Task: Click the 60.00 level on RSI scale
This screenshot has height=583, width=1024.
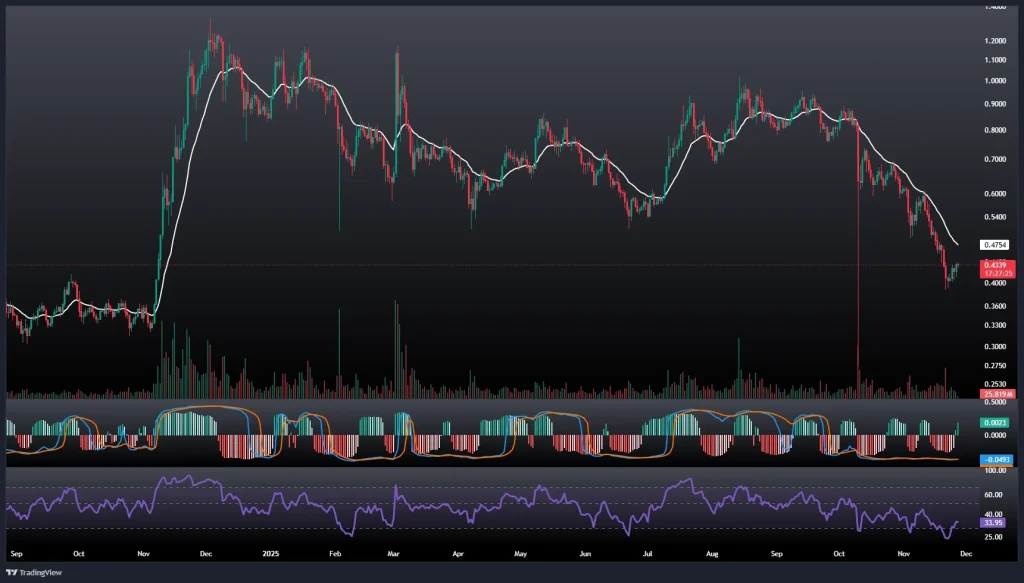Action: pos(994,494)
